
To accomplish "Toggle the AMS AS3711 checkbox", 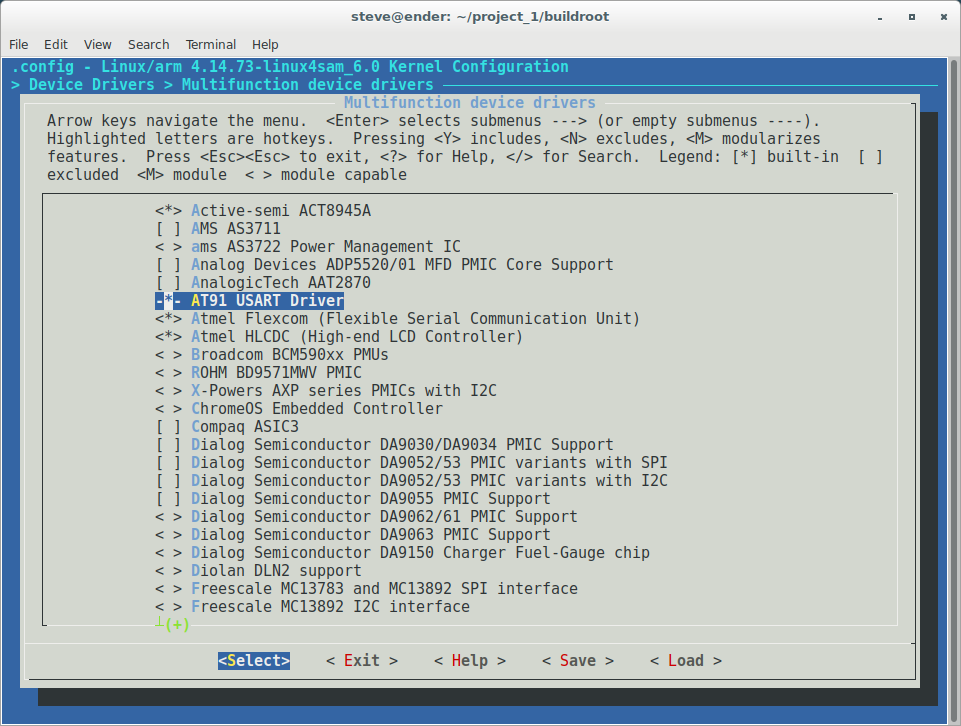I will pyautogui.click(x=169, y=229).
